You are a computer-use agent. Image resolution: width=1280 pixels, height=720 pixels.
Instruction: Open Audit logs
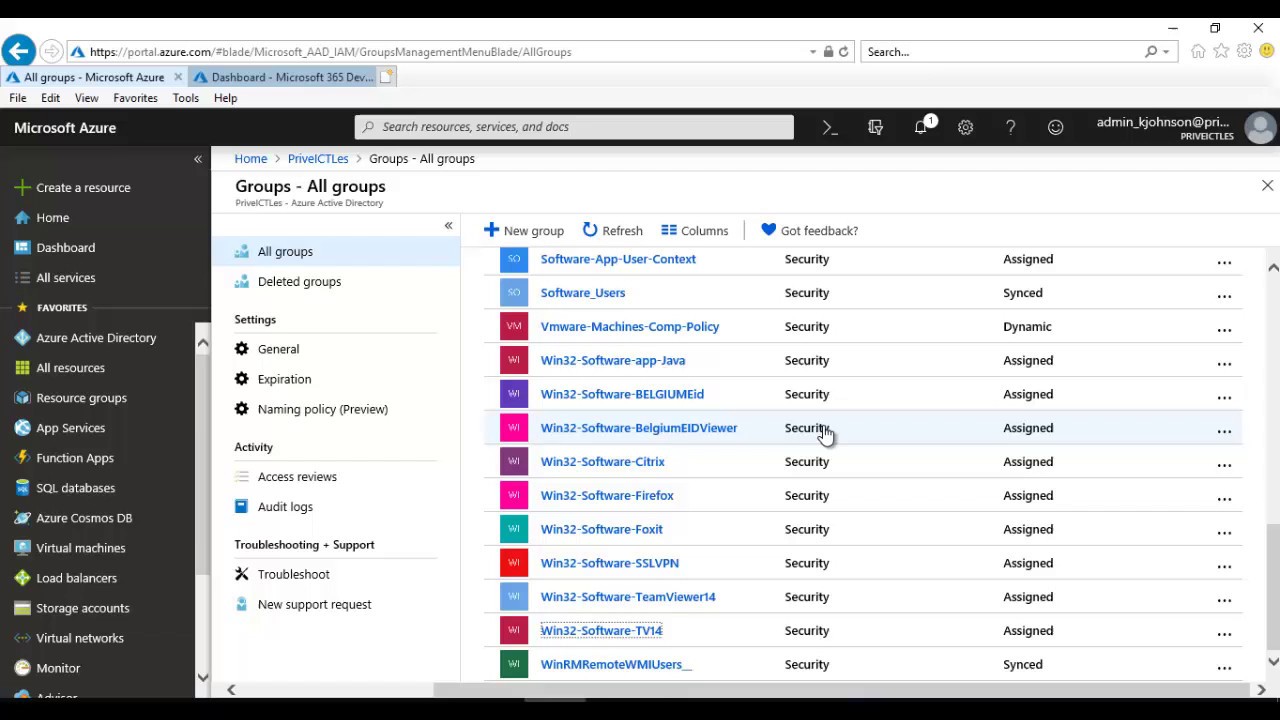tap(285, 506)
